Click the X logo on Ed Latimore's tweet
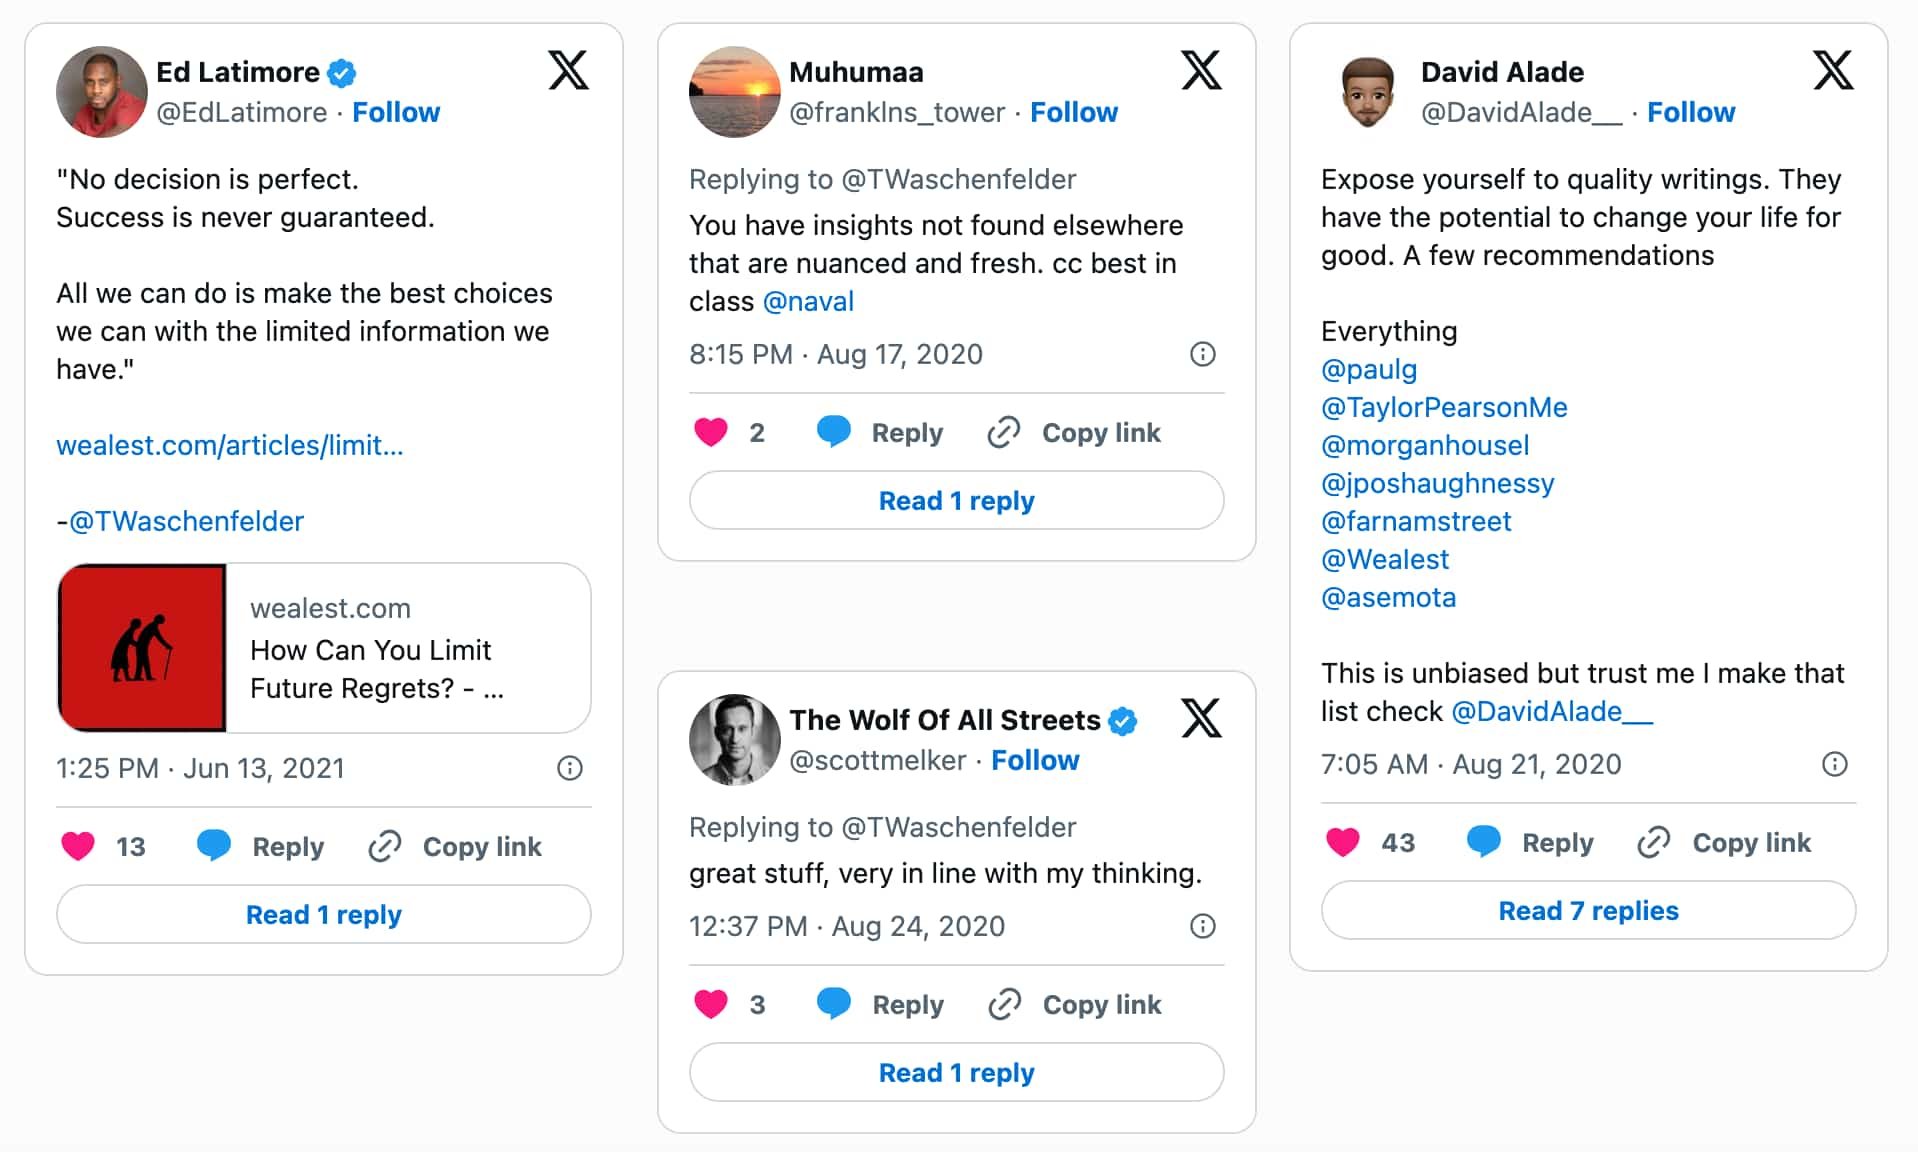 click(x=568, y=71)
